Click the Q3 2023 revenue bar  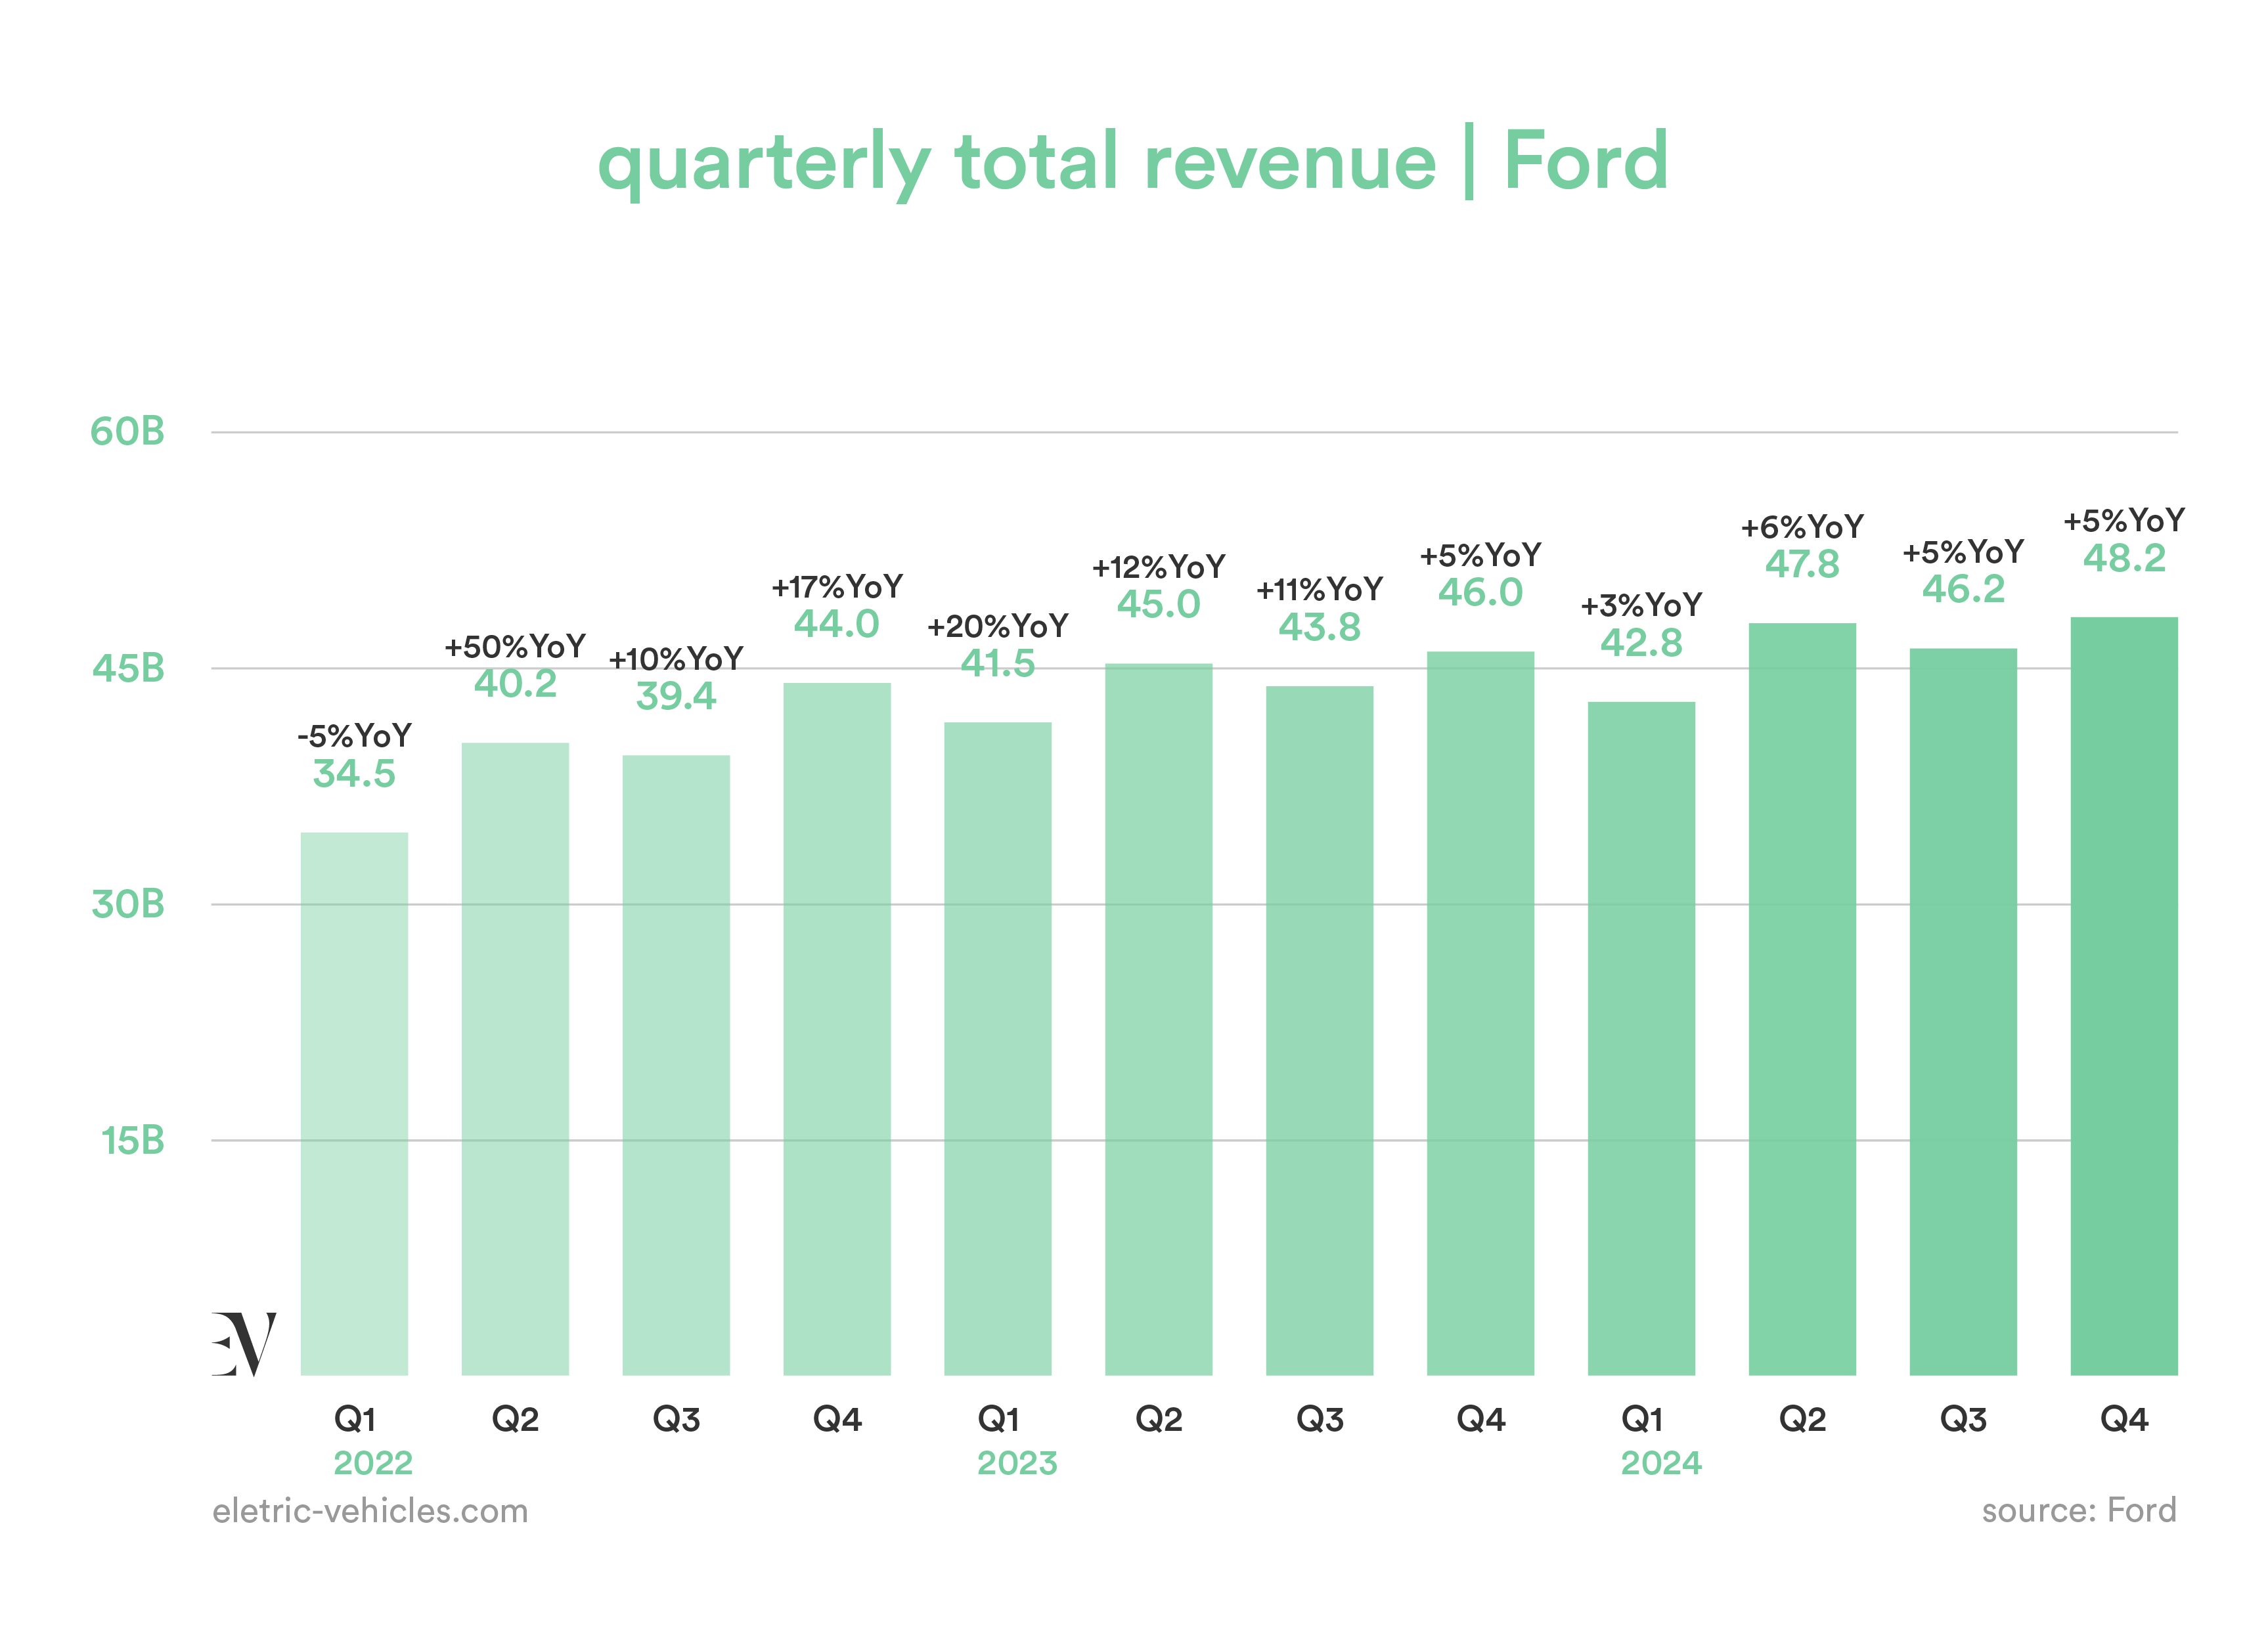pos(1320,1031)
